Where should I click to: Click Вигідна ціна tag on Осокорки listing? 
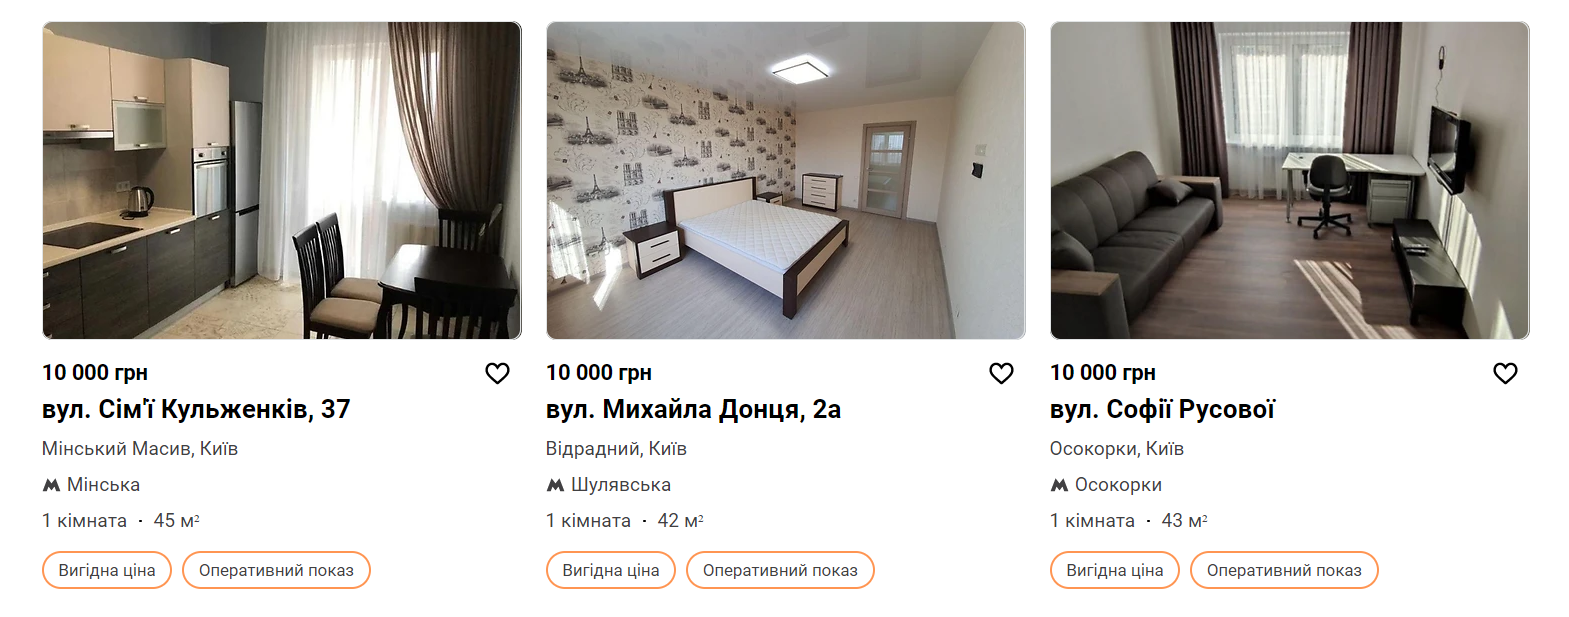1115,570
